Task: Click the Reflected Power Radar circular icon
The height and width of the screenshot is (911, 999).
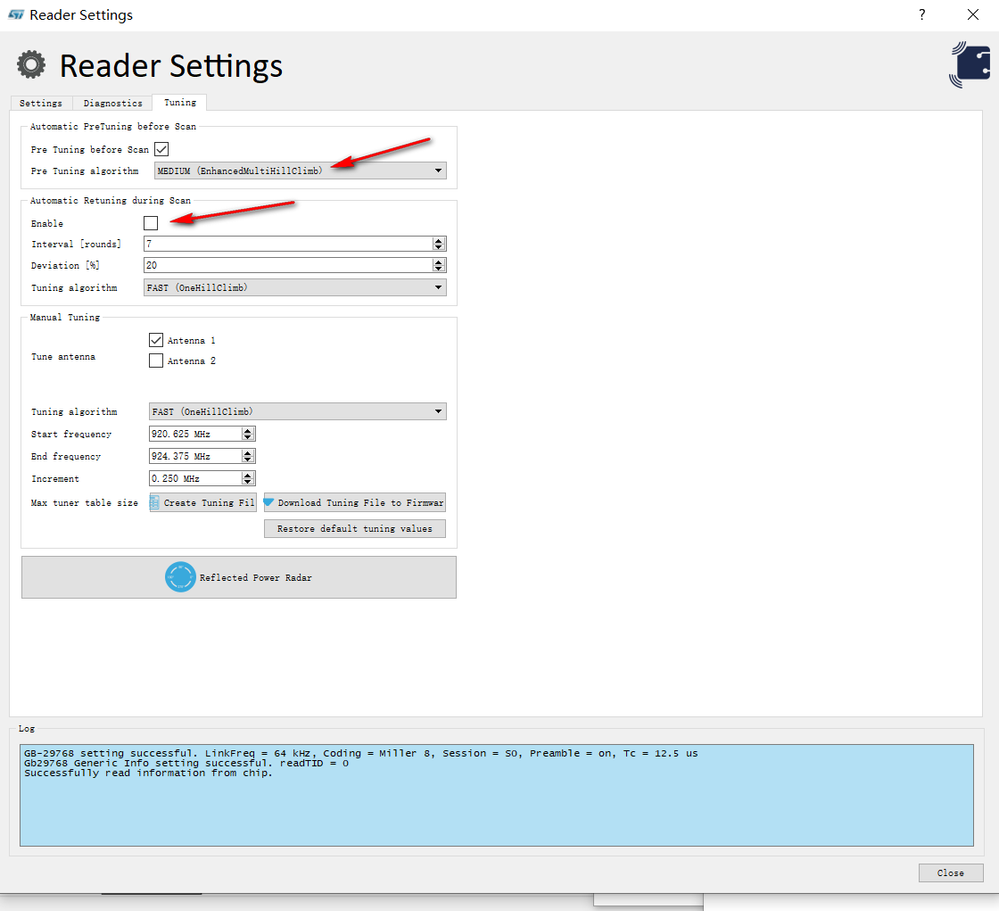Action: coord(180,577)
